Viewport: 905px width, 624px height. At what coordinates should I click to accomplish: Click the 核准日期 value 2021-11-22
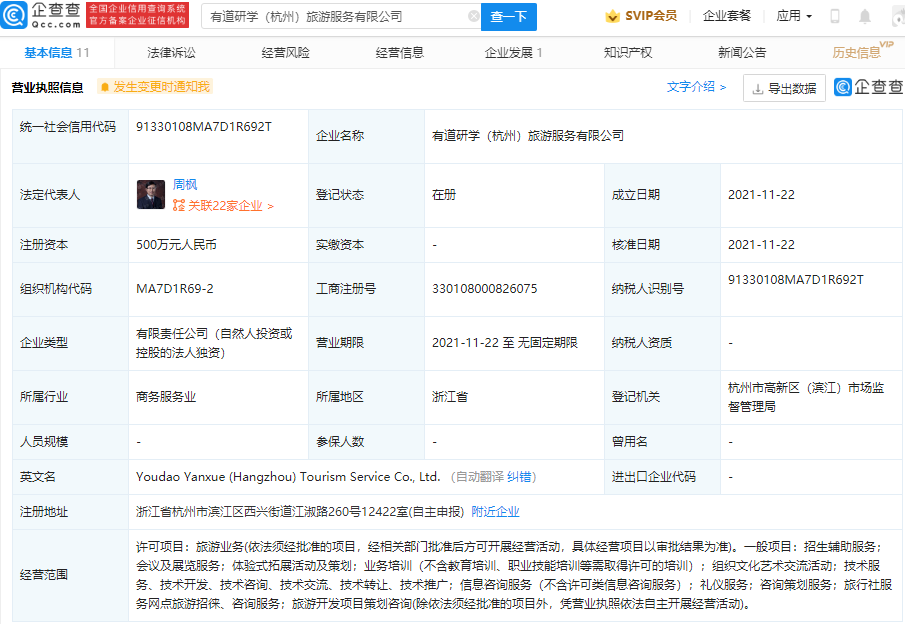point(761,245)
